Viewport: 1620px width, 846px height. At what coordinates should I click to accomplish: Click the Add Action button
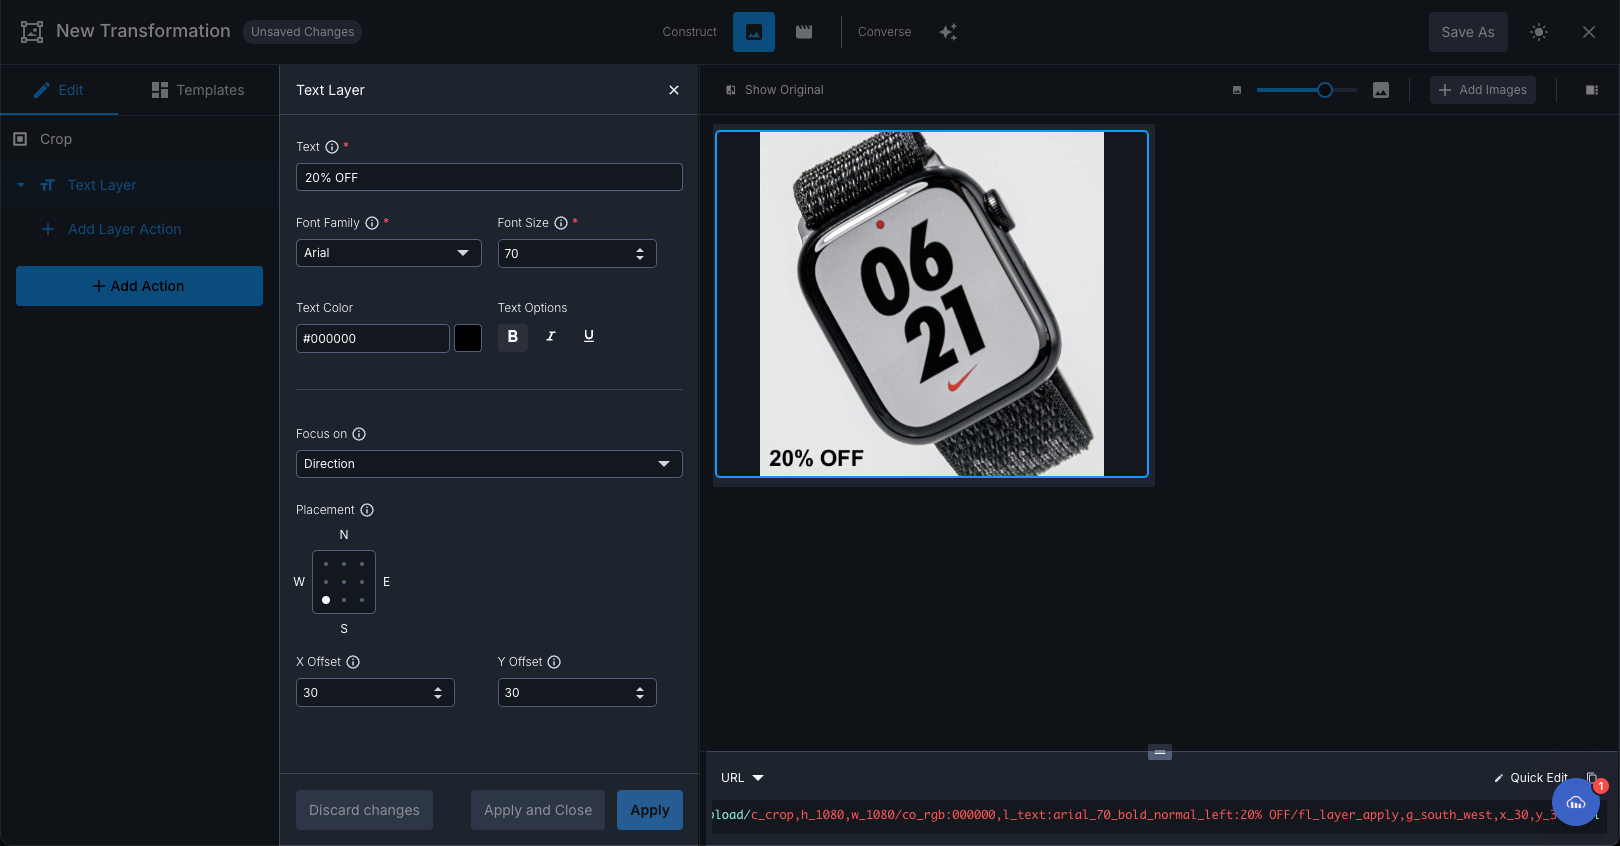pos(139,286)
